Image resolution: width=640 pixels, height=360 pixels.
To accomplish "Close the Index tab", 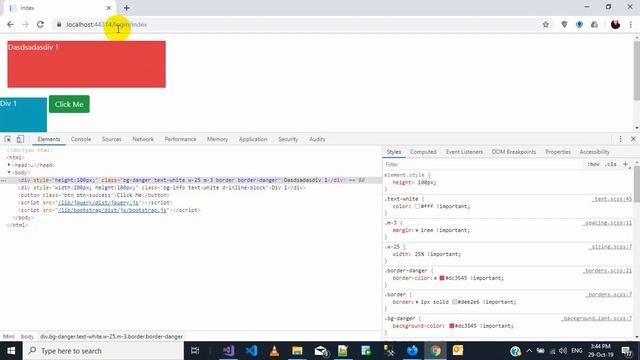I will coord(109,8).
